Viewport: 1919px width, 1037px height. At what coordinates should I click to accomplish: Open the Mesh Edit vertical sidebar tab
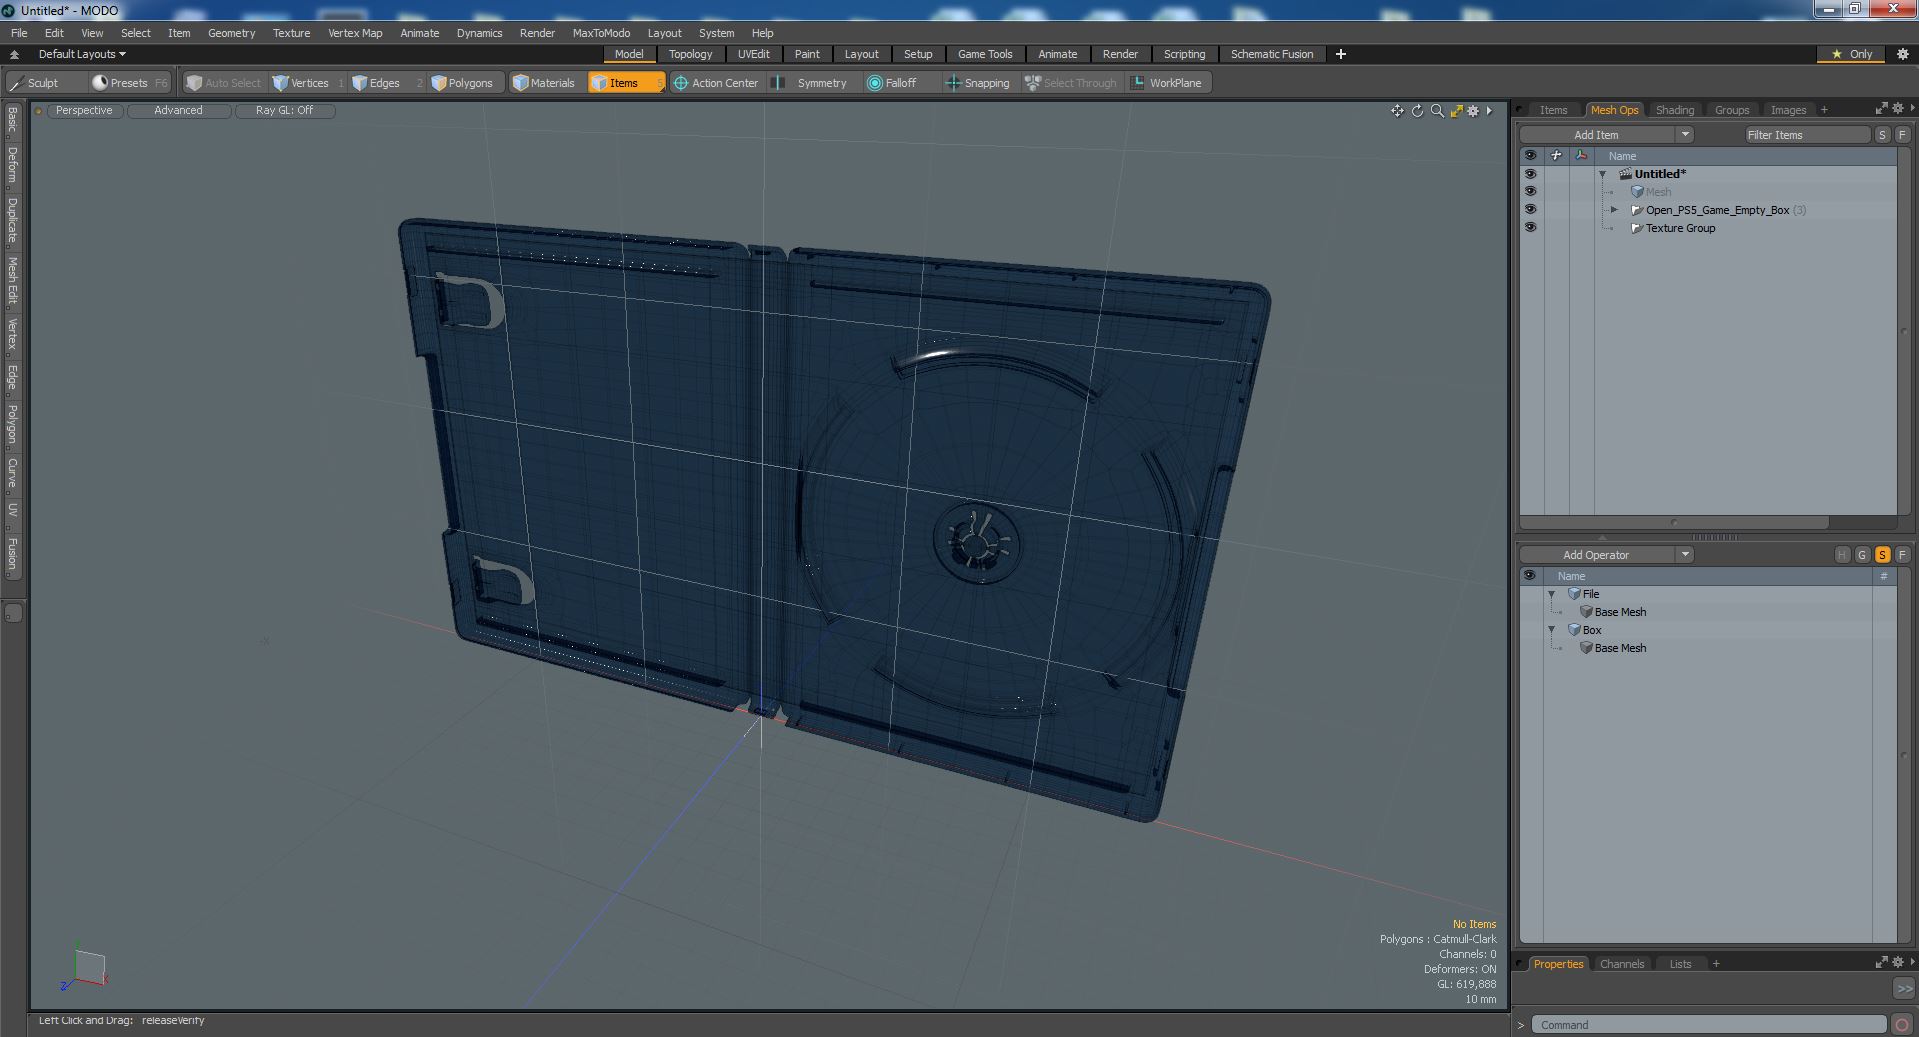(x=12, y=280)
